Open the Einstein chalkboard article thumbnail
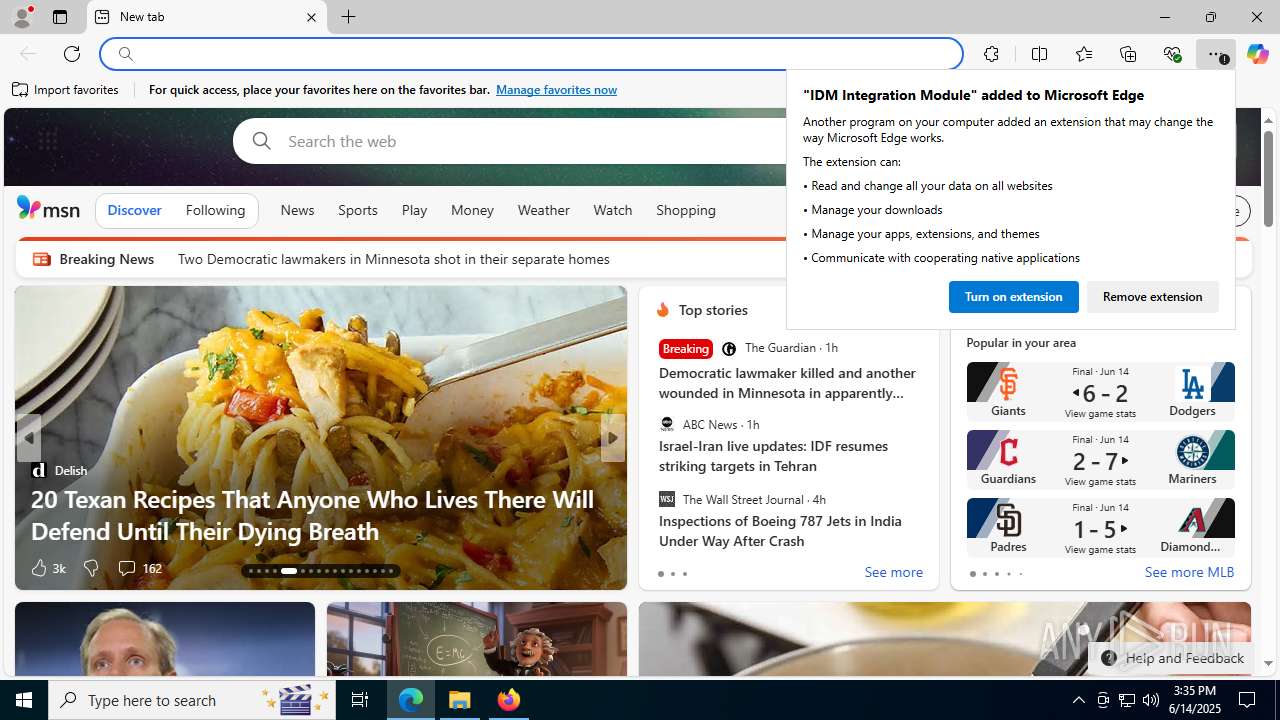This screenshot has width=1280, height=720. click(477, 639)
